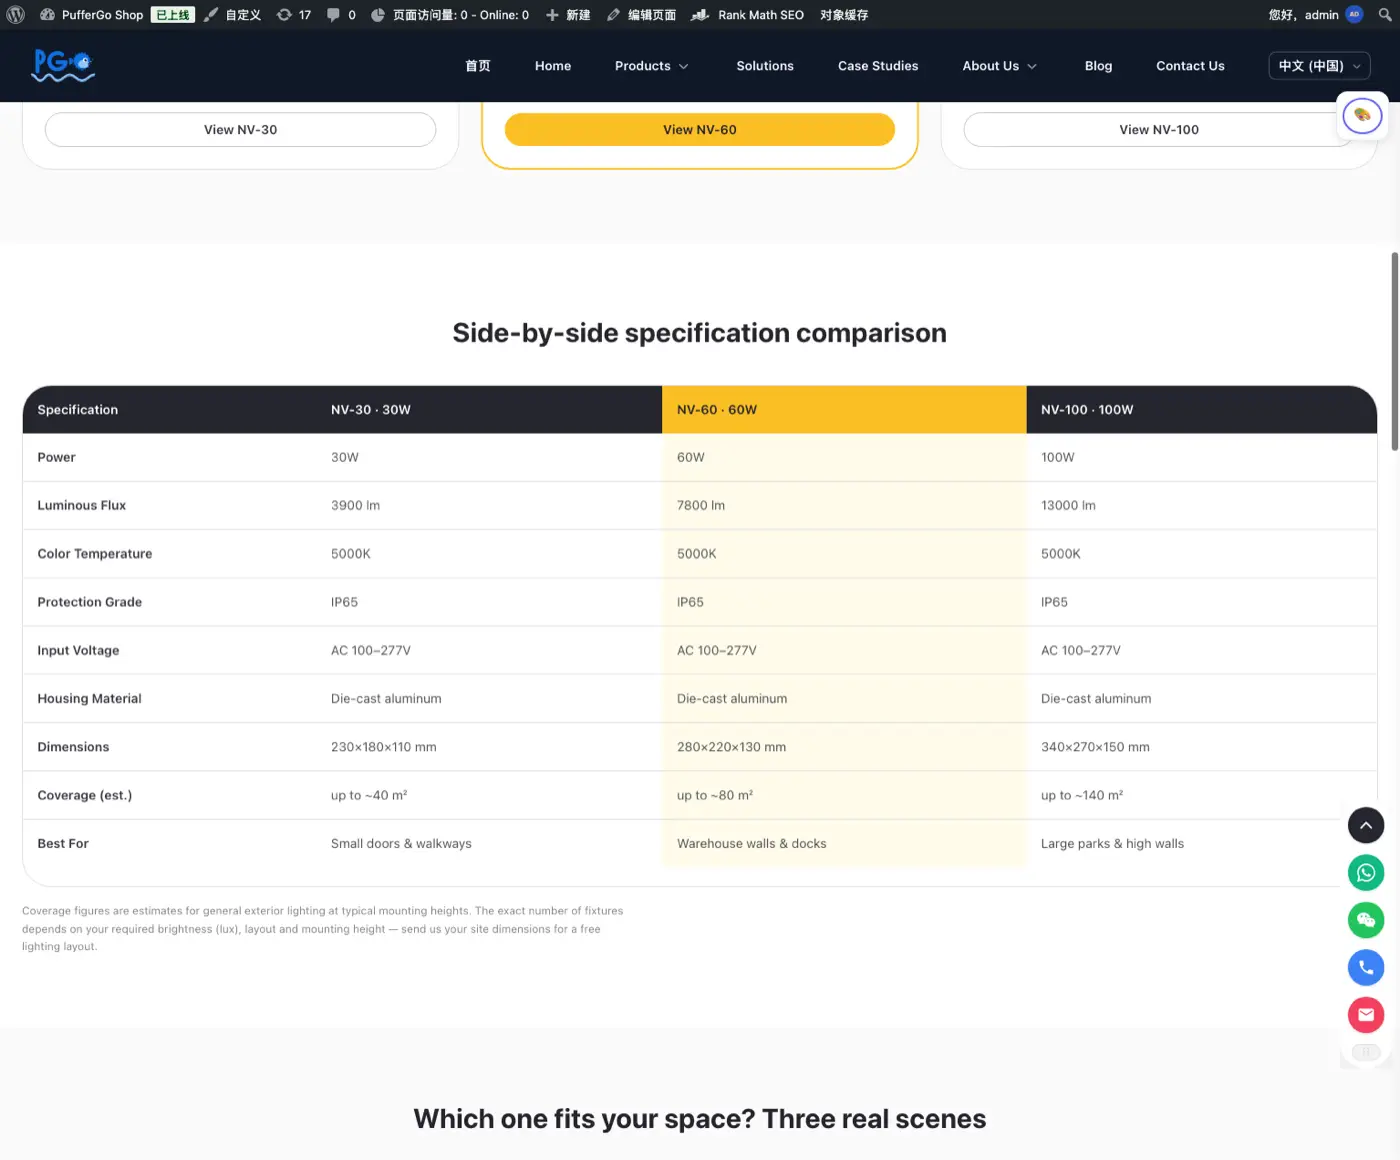Click 新建 new content item
Image resolution: width=1400 pixels, height=1160 pixels.
click(x=568, y=15)
